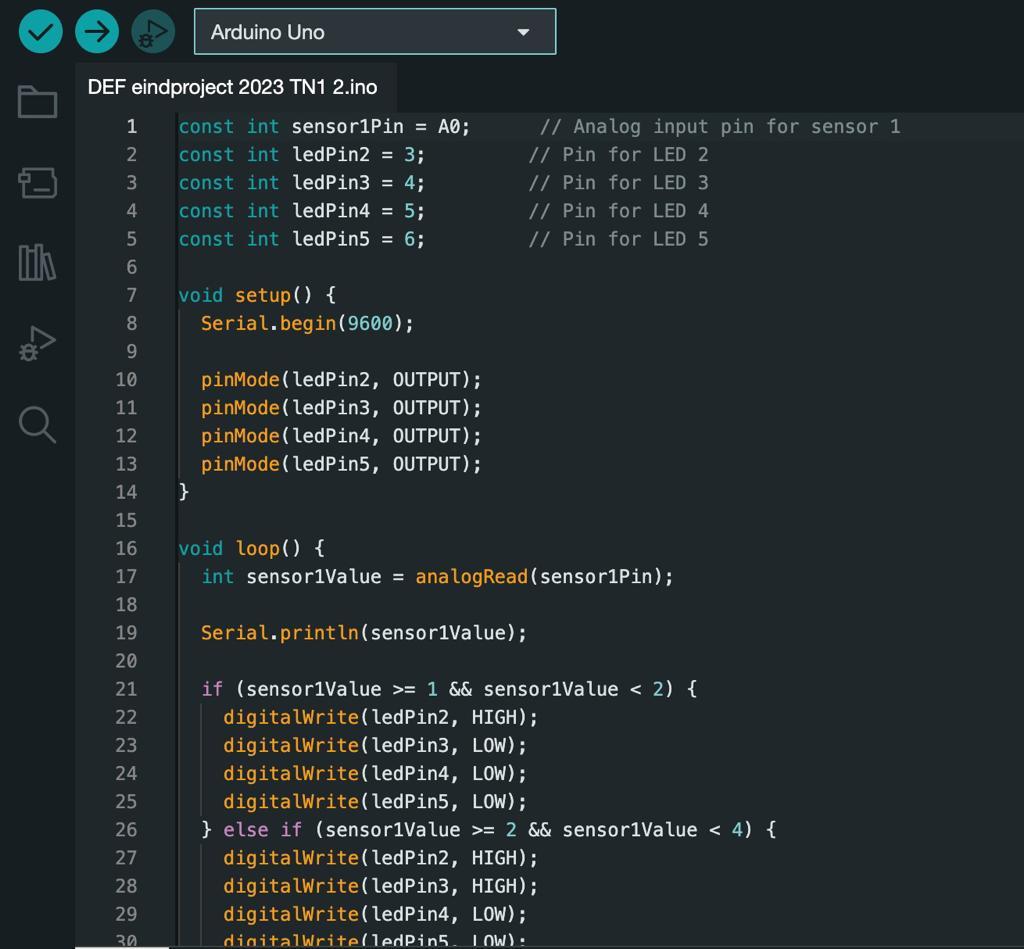The image size is (1024, 949).
Task: Click the comment '// Pin for LED 2'
Action: pyautogui.click(x=618, y=154)
